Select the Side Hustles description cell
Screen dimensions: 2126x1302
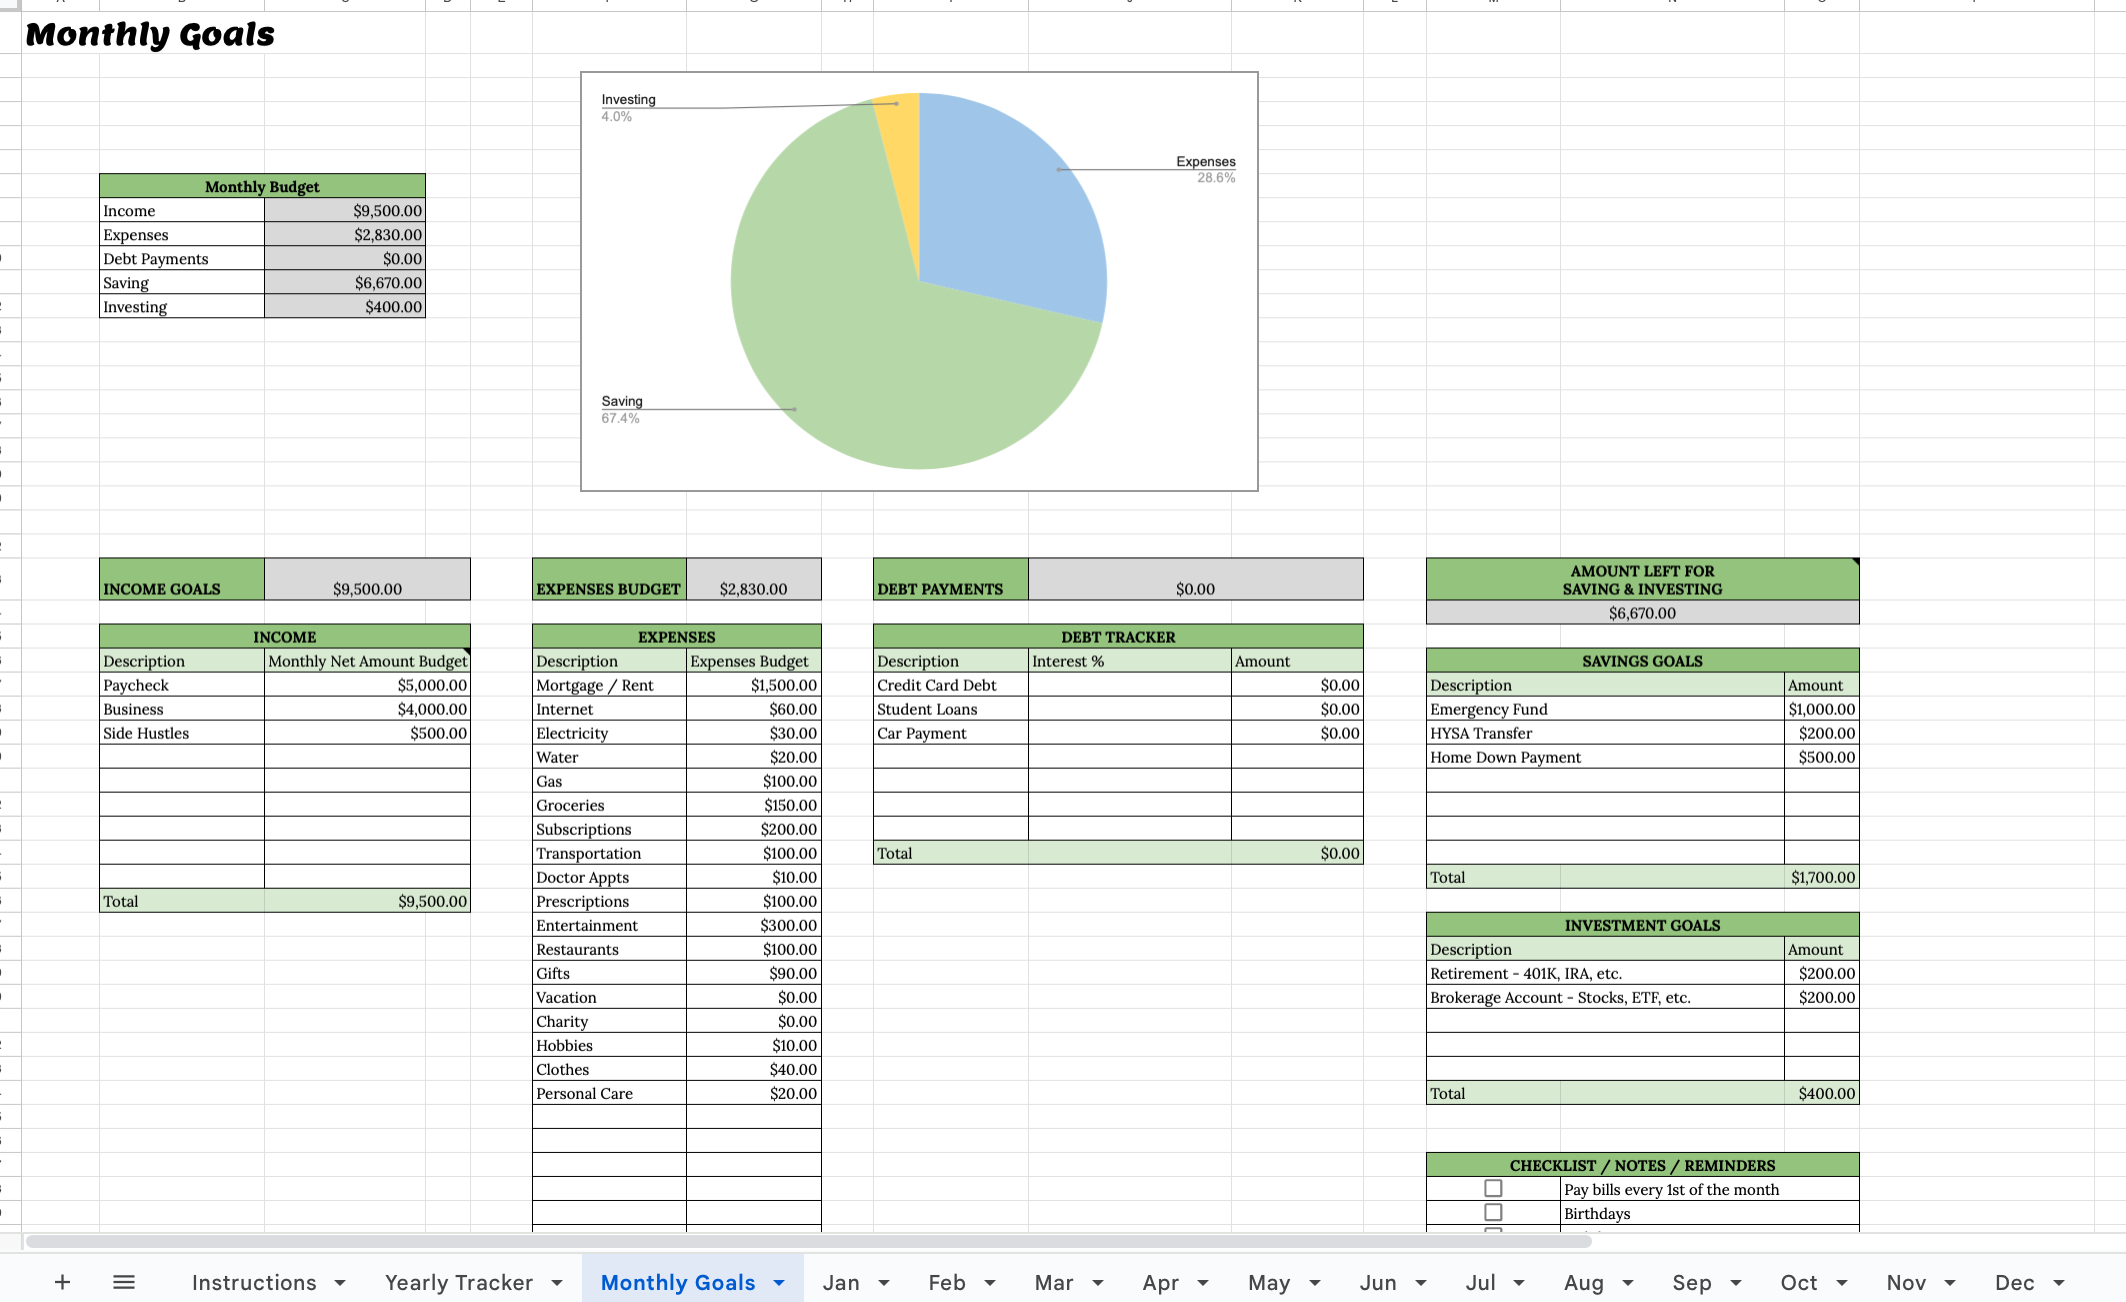182,733
